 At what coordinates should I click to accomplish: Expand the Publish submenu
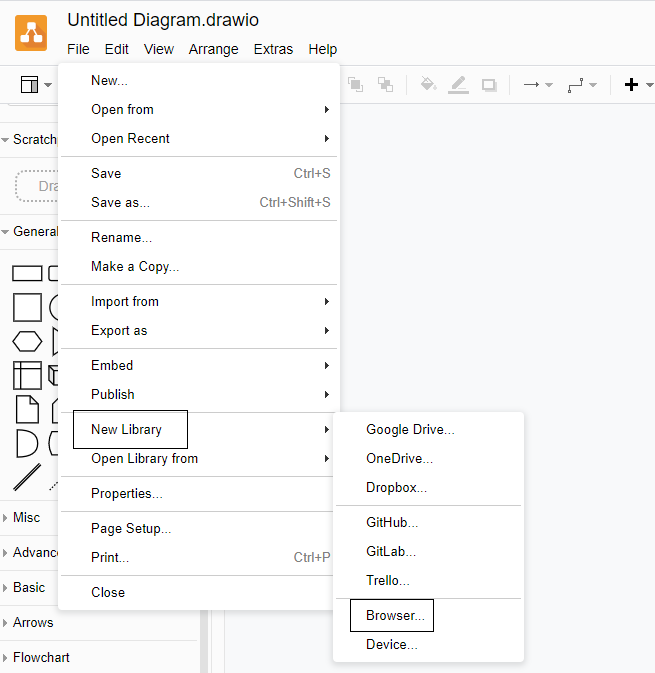(199, 394)
